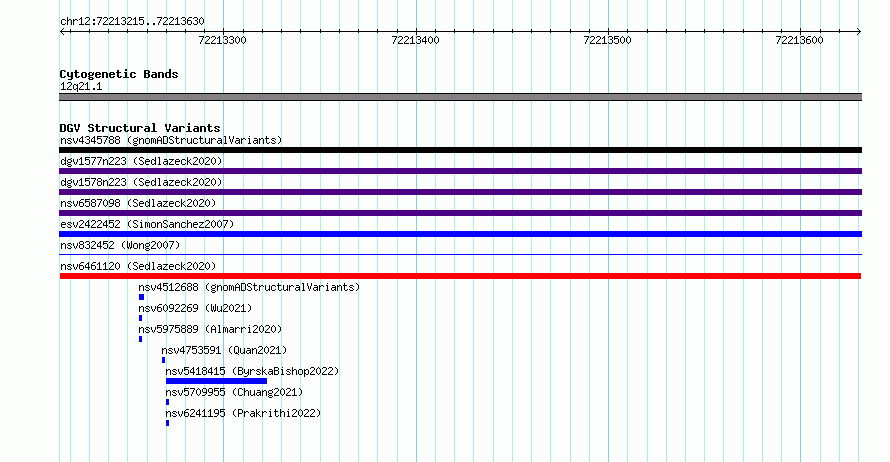This screenshot has height=462, width=890.
Task: Open nsv6241195 (Prakrithi2022) variant label
Action: (243, 413)
